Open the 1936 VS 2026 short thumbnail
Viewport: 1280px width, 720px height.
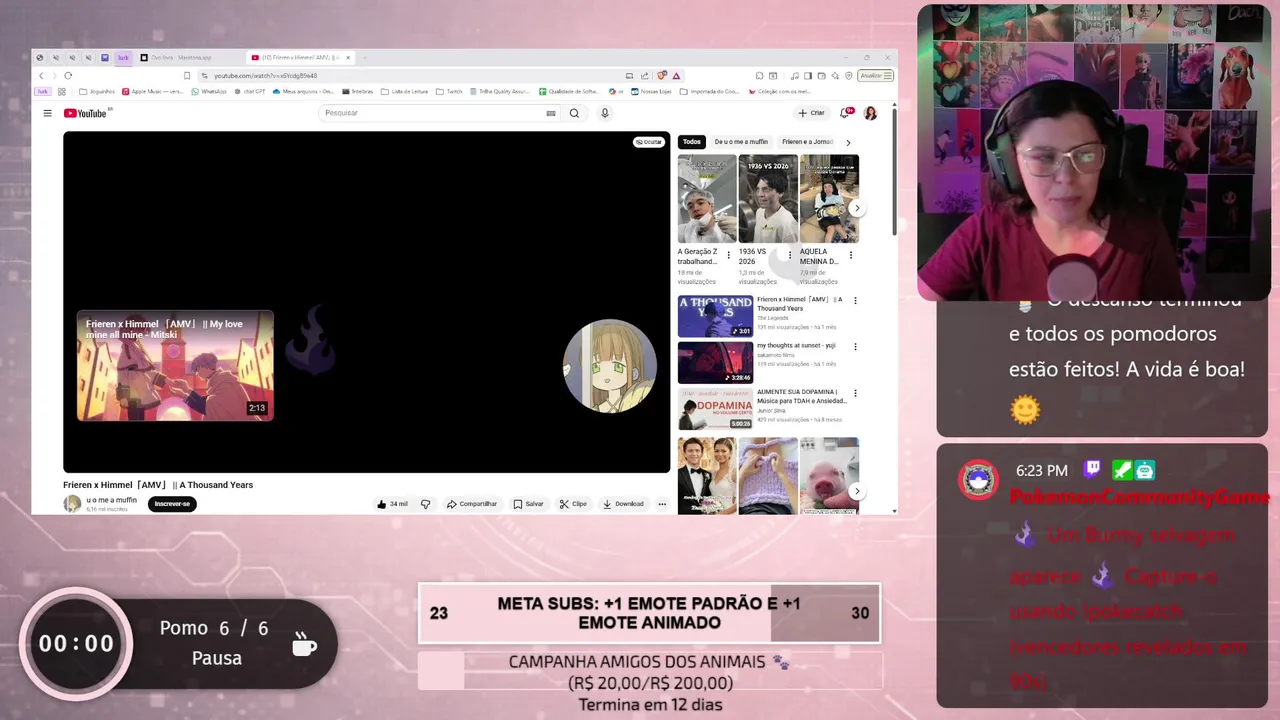[x=768, y=198]
